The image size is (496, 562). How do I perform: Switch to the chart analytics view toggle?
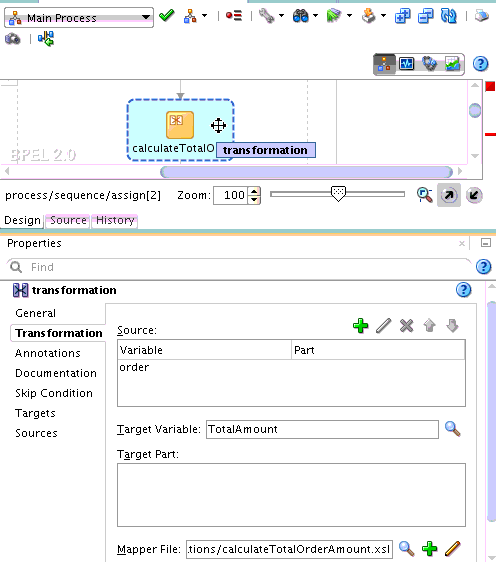[x=452, y=64]
